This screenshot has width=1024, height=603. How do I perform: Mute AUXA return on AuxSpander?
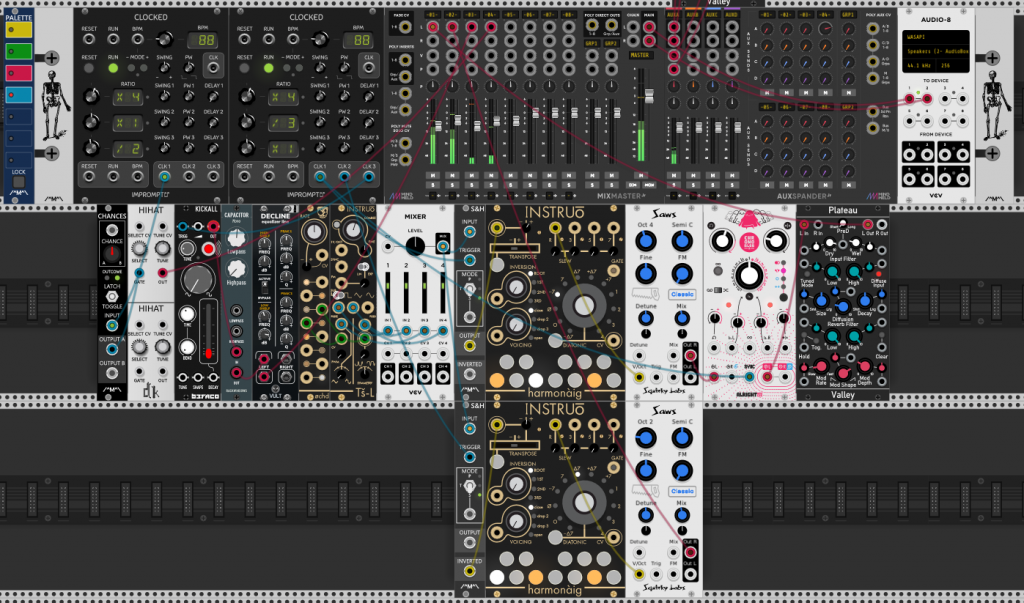click(673, 176)
